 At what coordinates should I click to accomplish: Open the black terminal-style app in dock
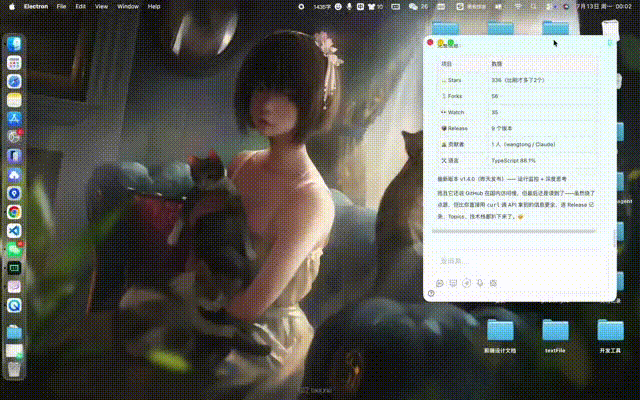click(x=14, y=268)
